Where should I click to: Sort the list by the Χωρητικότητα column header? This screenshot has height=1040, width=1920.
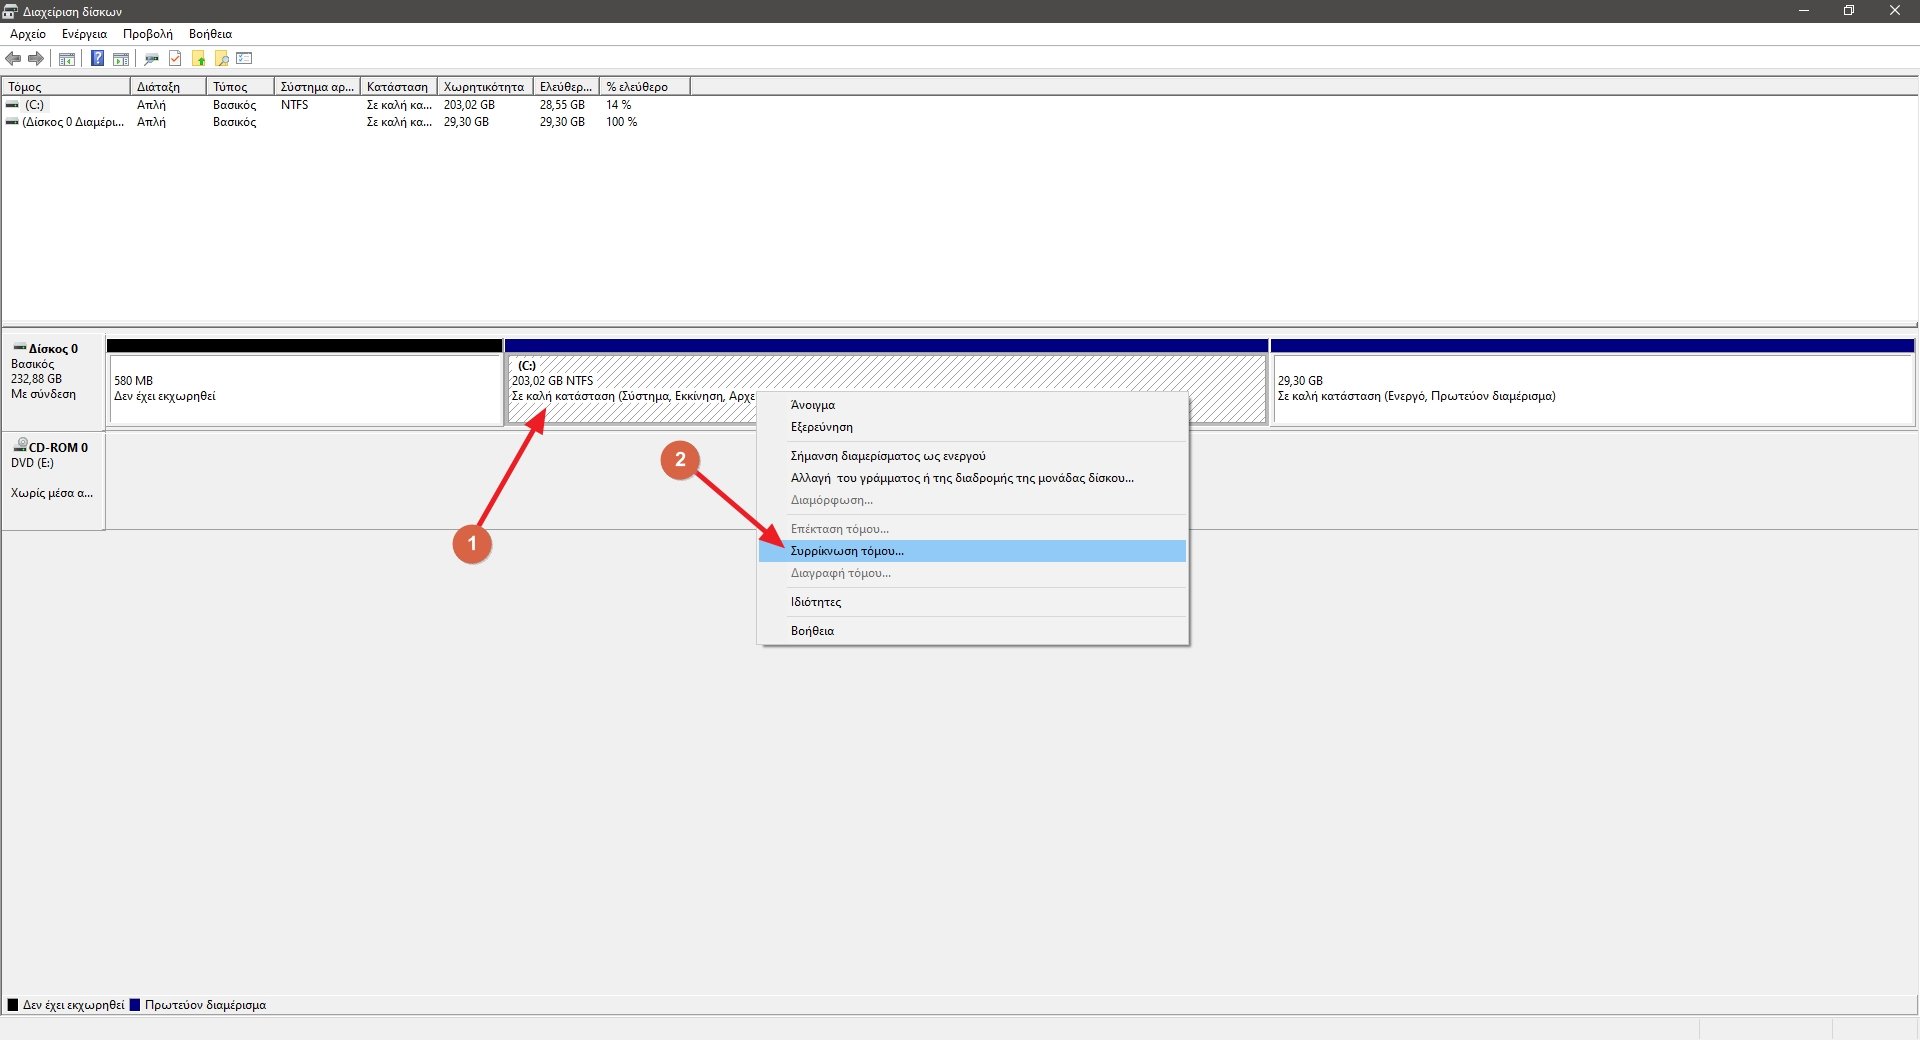(484, 87)
